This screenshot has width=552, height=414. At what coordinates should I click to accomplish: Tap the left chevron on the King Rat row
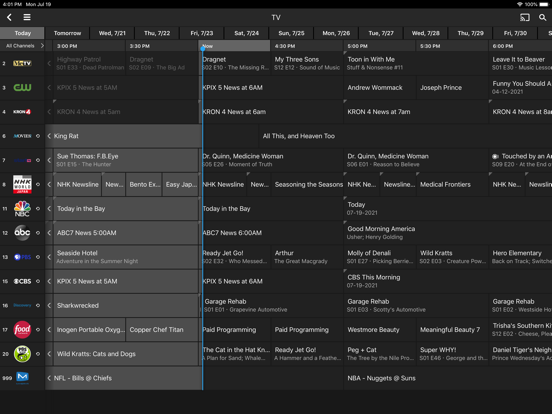[x=49, y=136]
